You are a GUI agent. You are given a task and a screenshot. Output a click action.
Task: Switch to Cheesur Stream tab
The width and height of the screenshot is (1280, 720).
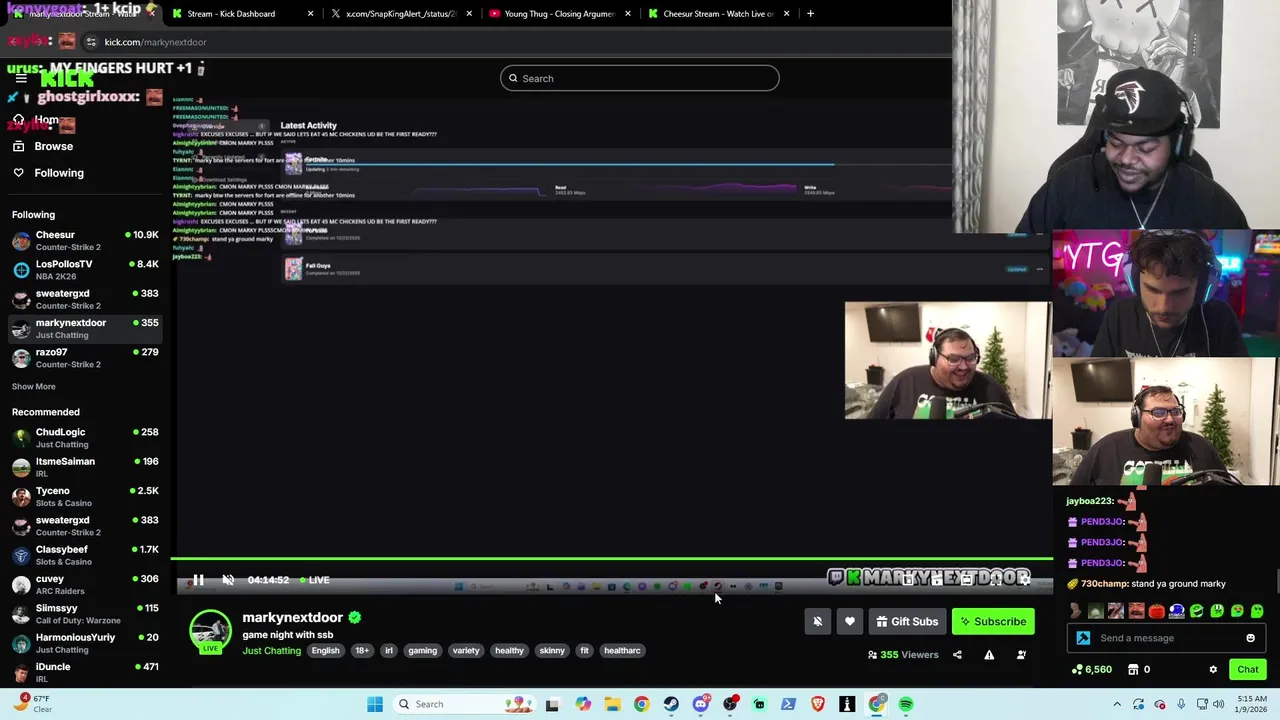[x=718, y=14]
